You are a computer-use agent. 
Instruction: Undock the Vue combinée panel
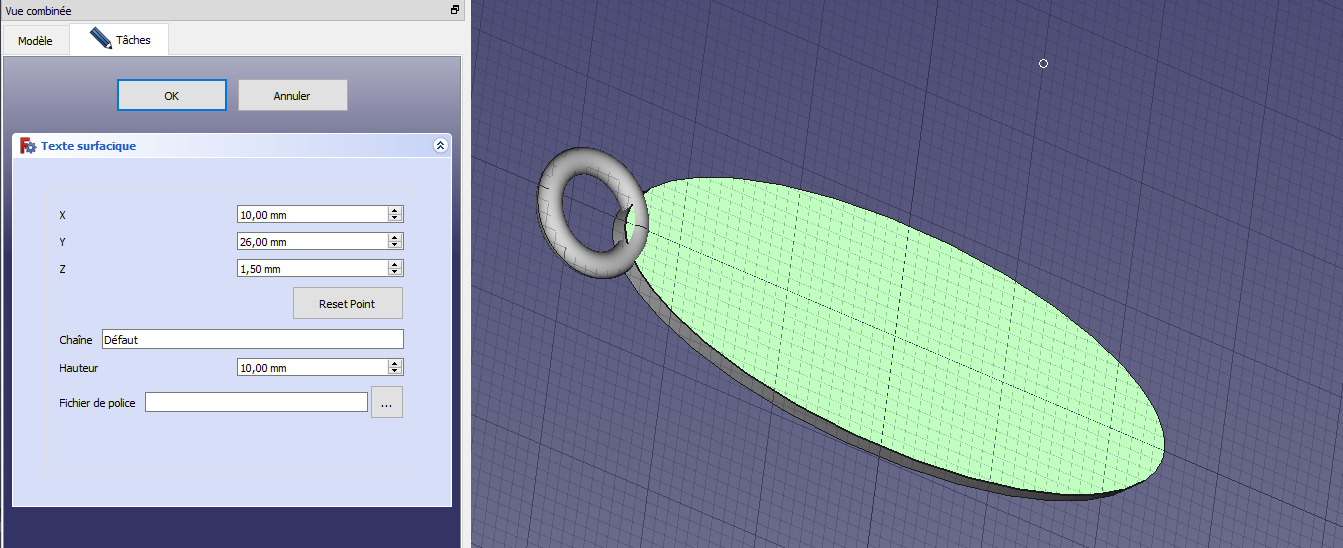coord(455,10)
